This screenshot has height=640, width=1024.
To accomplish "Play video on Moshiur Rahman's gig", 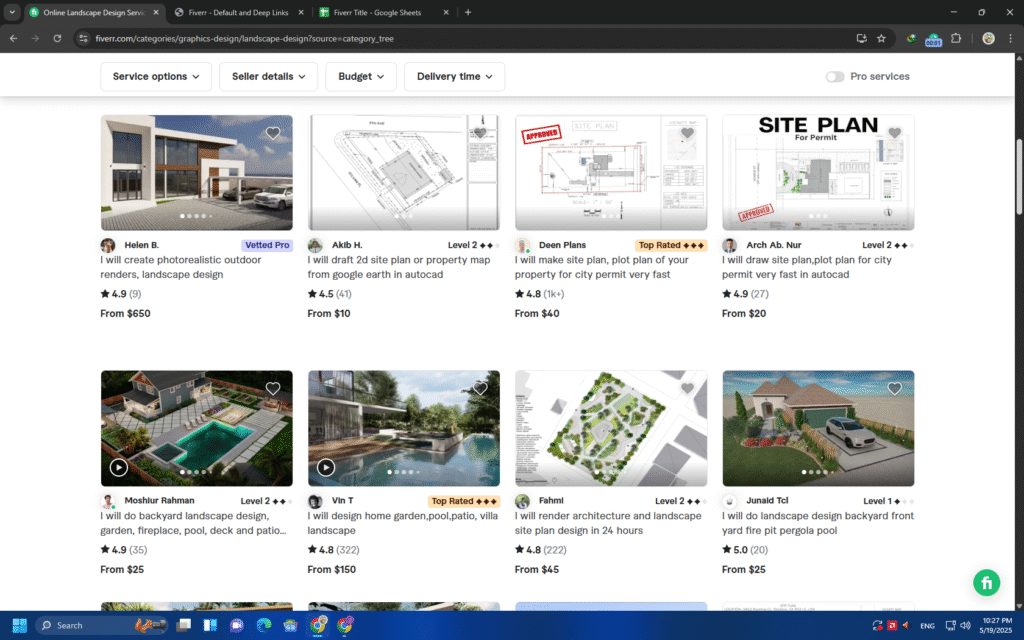I will click(118, 468).
